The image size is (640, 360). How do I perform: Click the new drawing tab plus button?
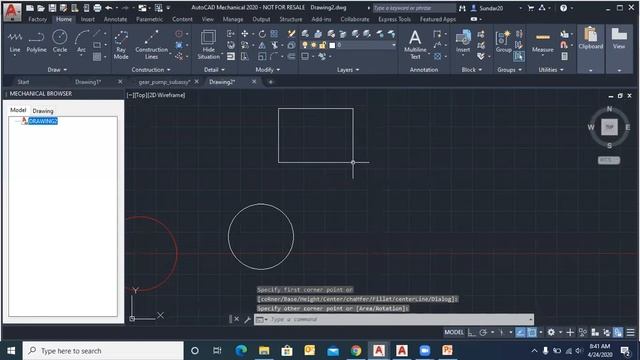tap(271, 82)
